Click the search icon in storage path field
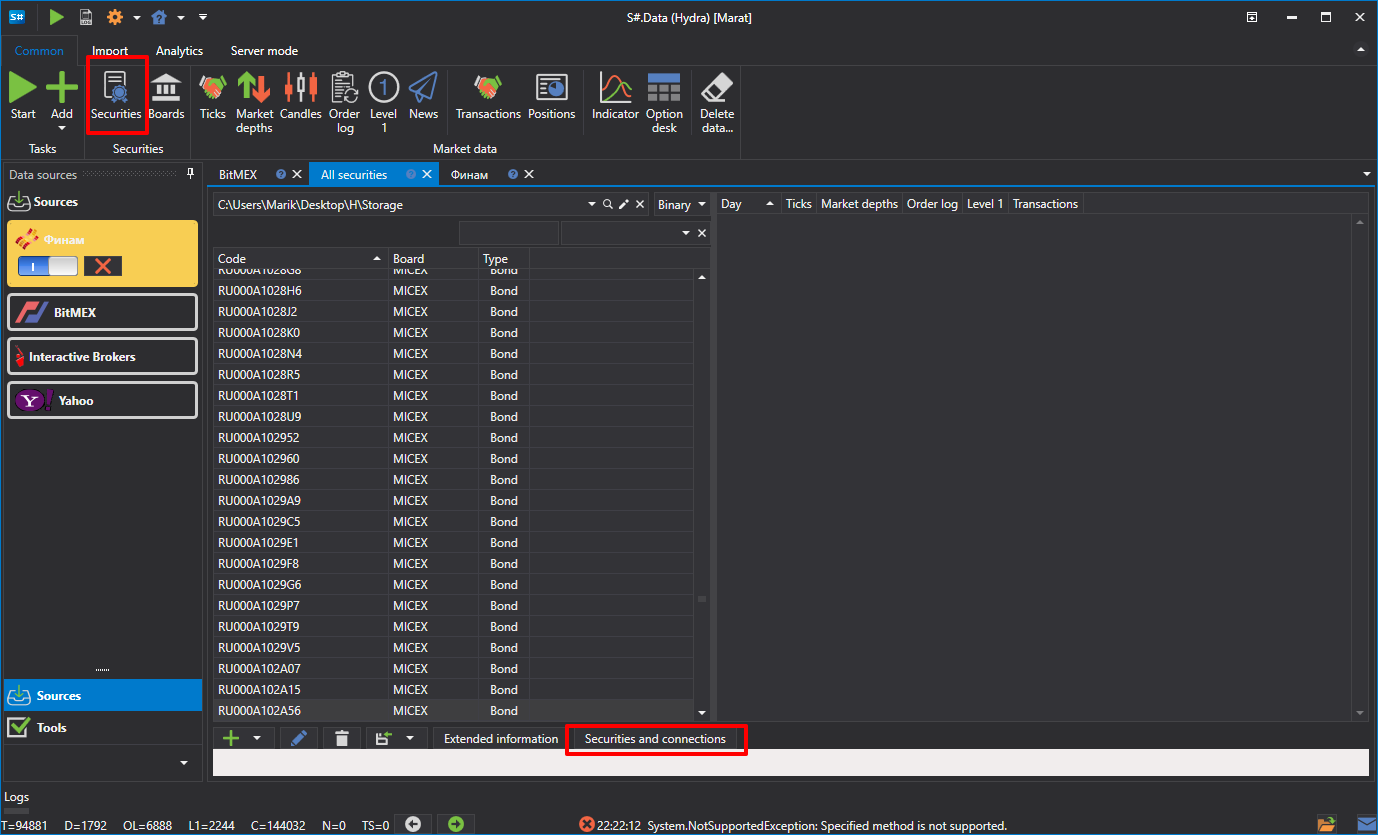This screenshot has height=835, width=1378. [x=608, y=204]
